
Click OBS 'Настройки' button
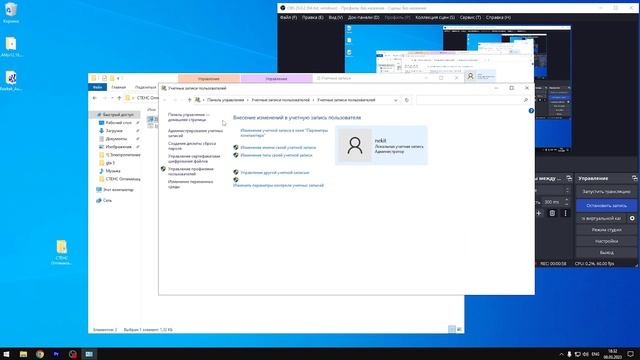pos(606,241)
